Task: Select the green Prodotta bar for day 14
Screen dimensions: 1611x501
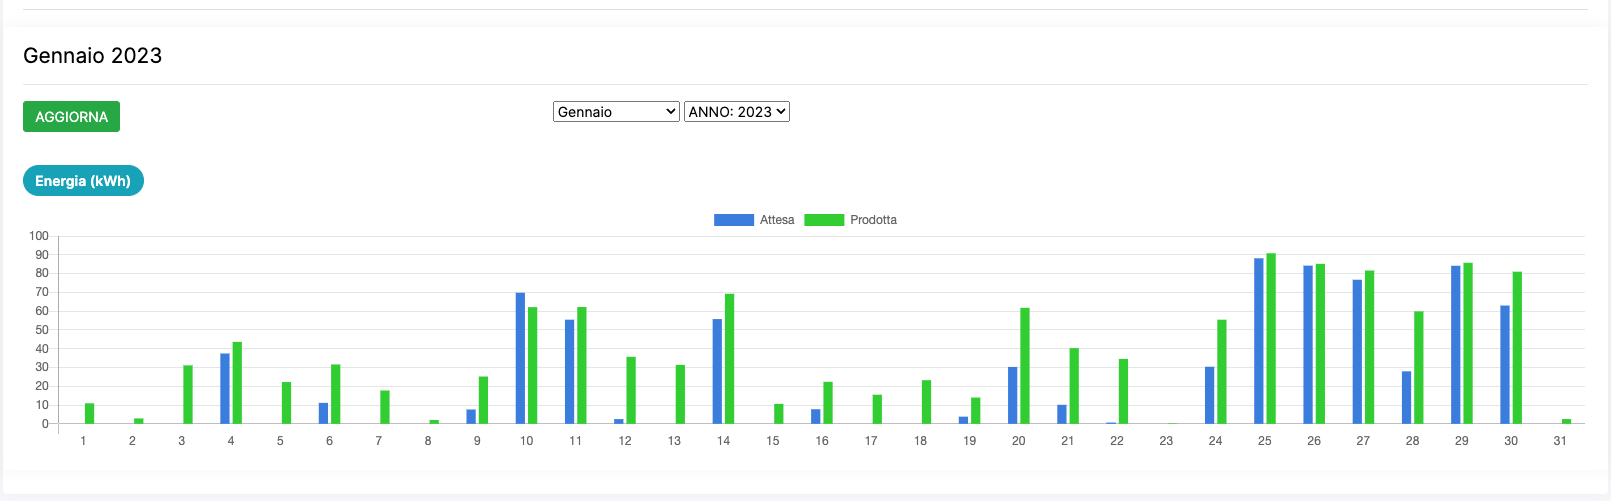Action: pyautogui.click(x=729, y=358)
